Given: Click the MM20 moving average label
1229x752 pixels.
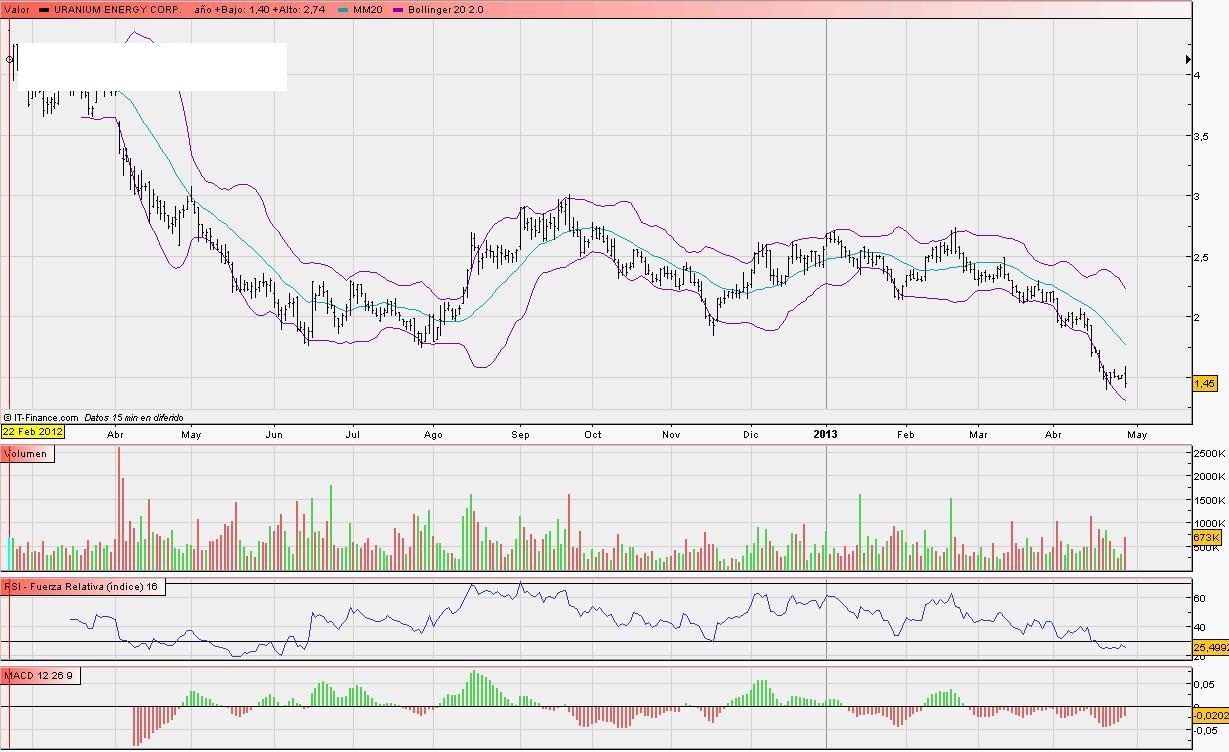Looking at the screenshot, I should tap(367, 9).
